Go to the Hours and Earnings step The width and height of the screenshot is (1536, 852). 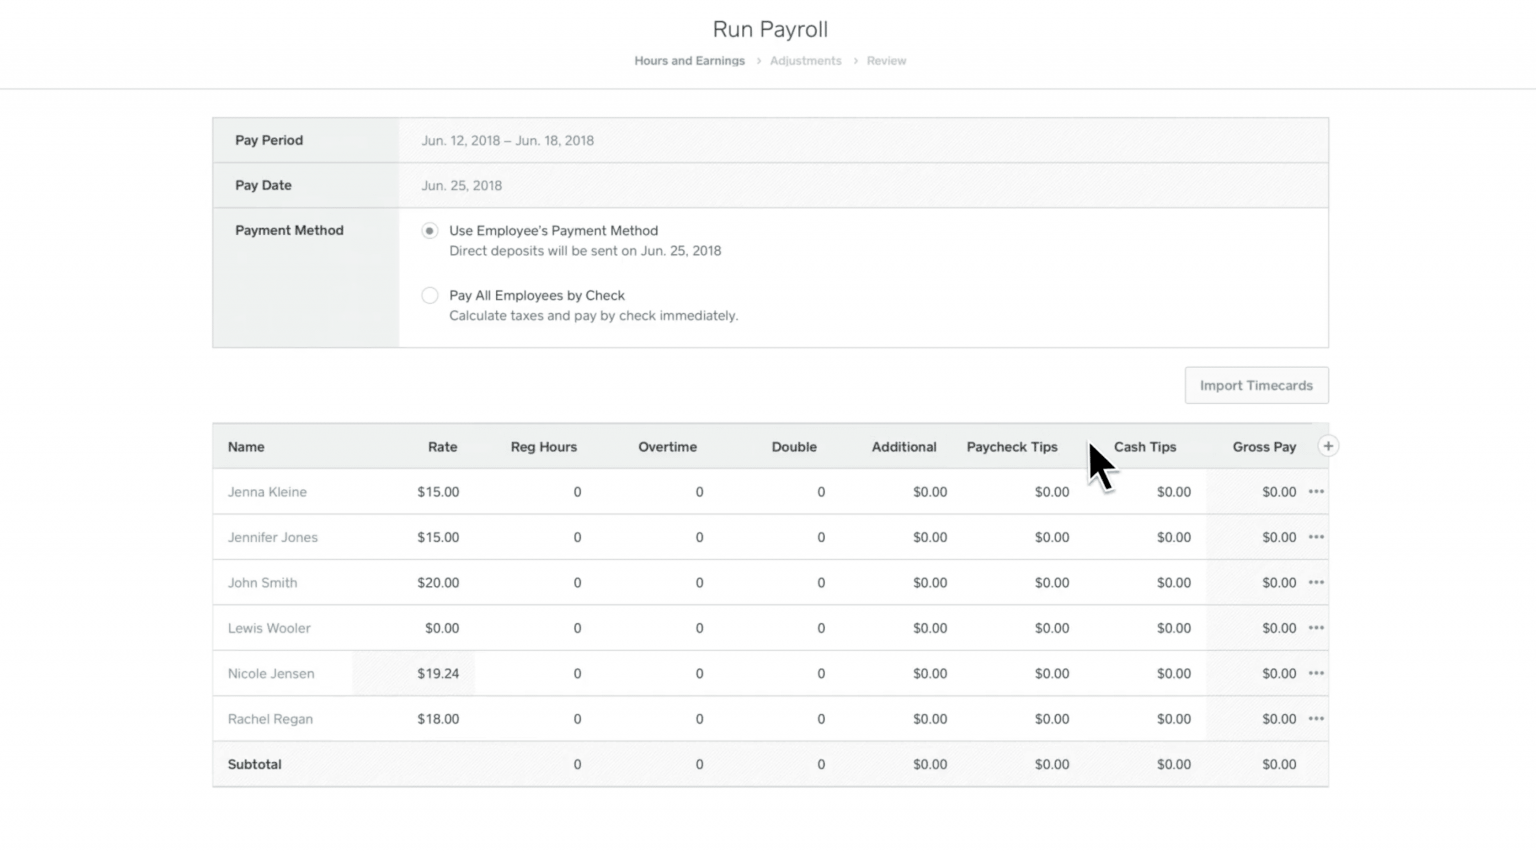click(x=689, y=60)
